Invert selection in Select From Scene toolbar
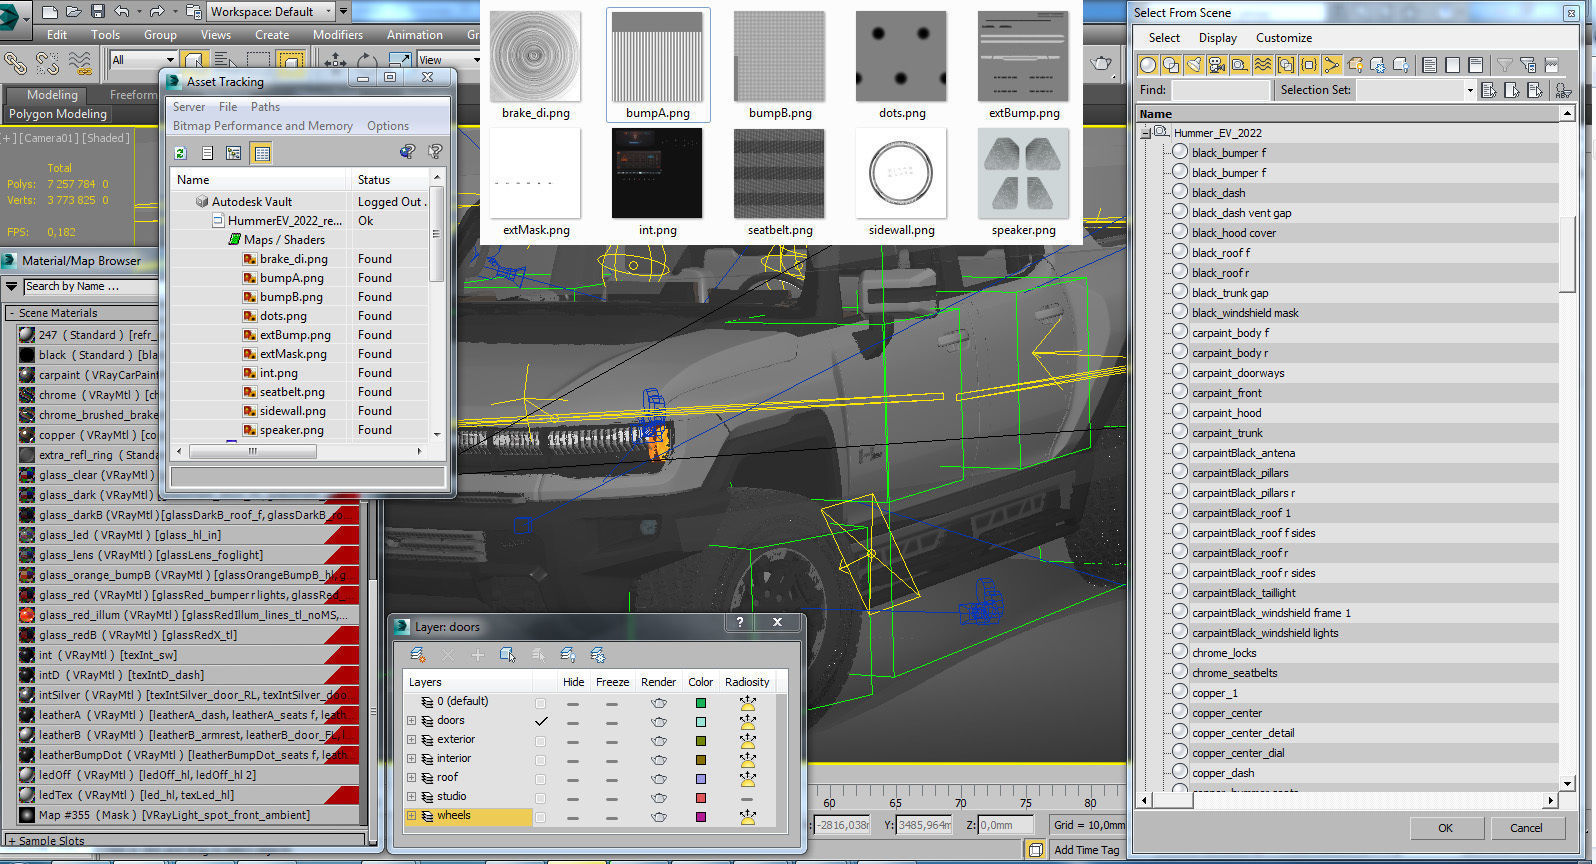The height and width of the screenshot is (864, 1596). [1477, 65]
